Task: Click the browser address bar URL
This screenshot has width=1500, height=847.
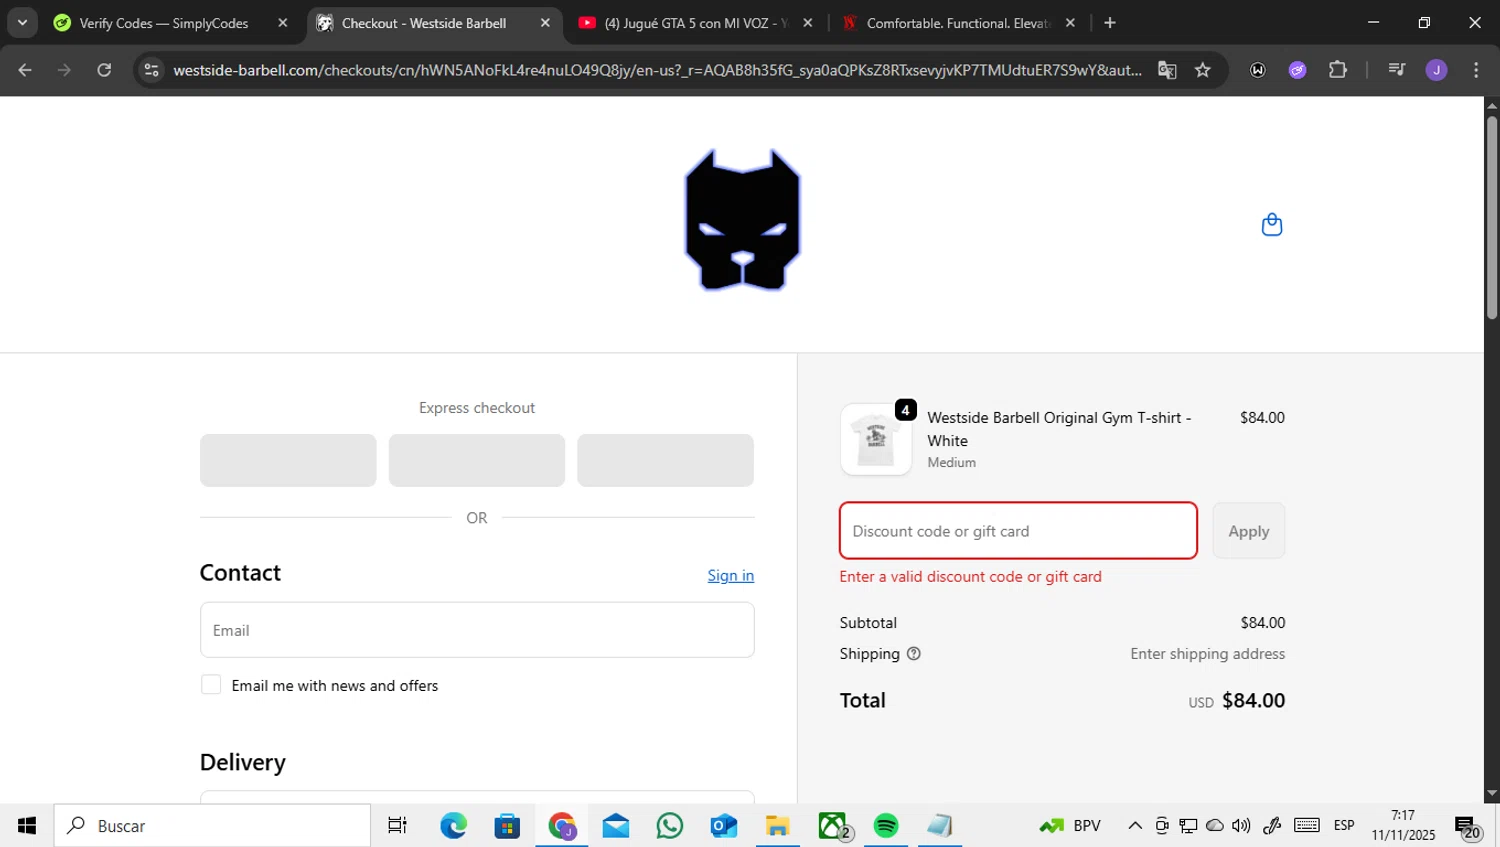Action: pyautogui.click(x=657, y=70)
